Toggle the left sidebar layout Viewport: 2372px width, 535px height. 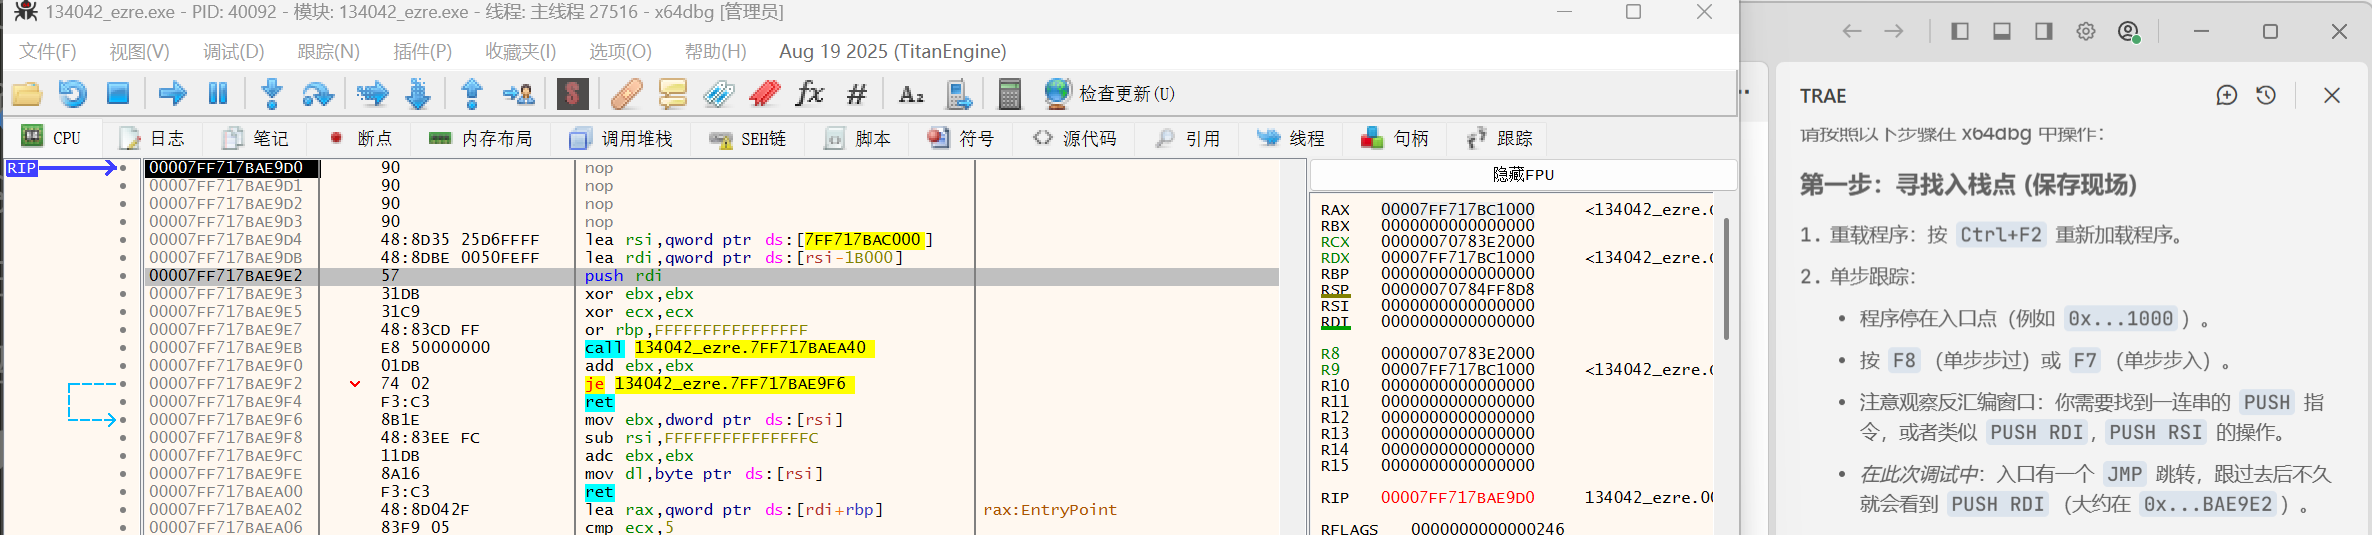(1960, 31)
